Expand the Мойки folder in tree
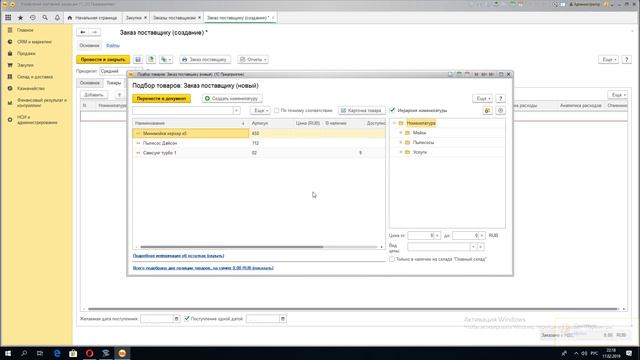This screenshot has height=360, width=640. [401, 133]
